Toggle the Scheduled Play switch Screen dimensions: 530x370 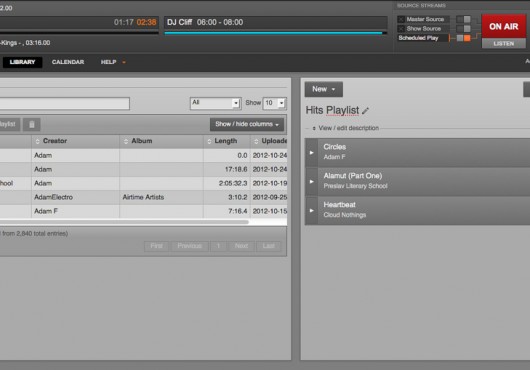[463, 38]
